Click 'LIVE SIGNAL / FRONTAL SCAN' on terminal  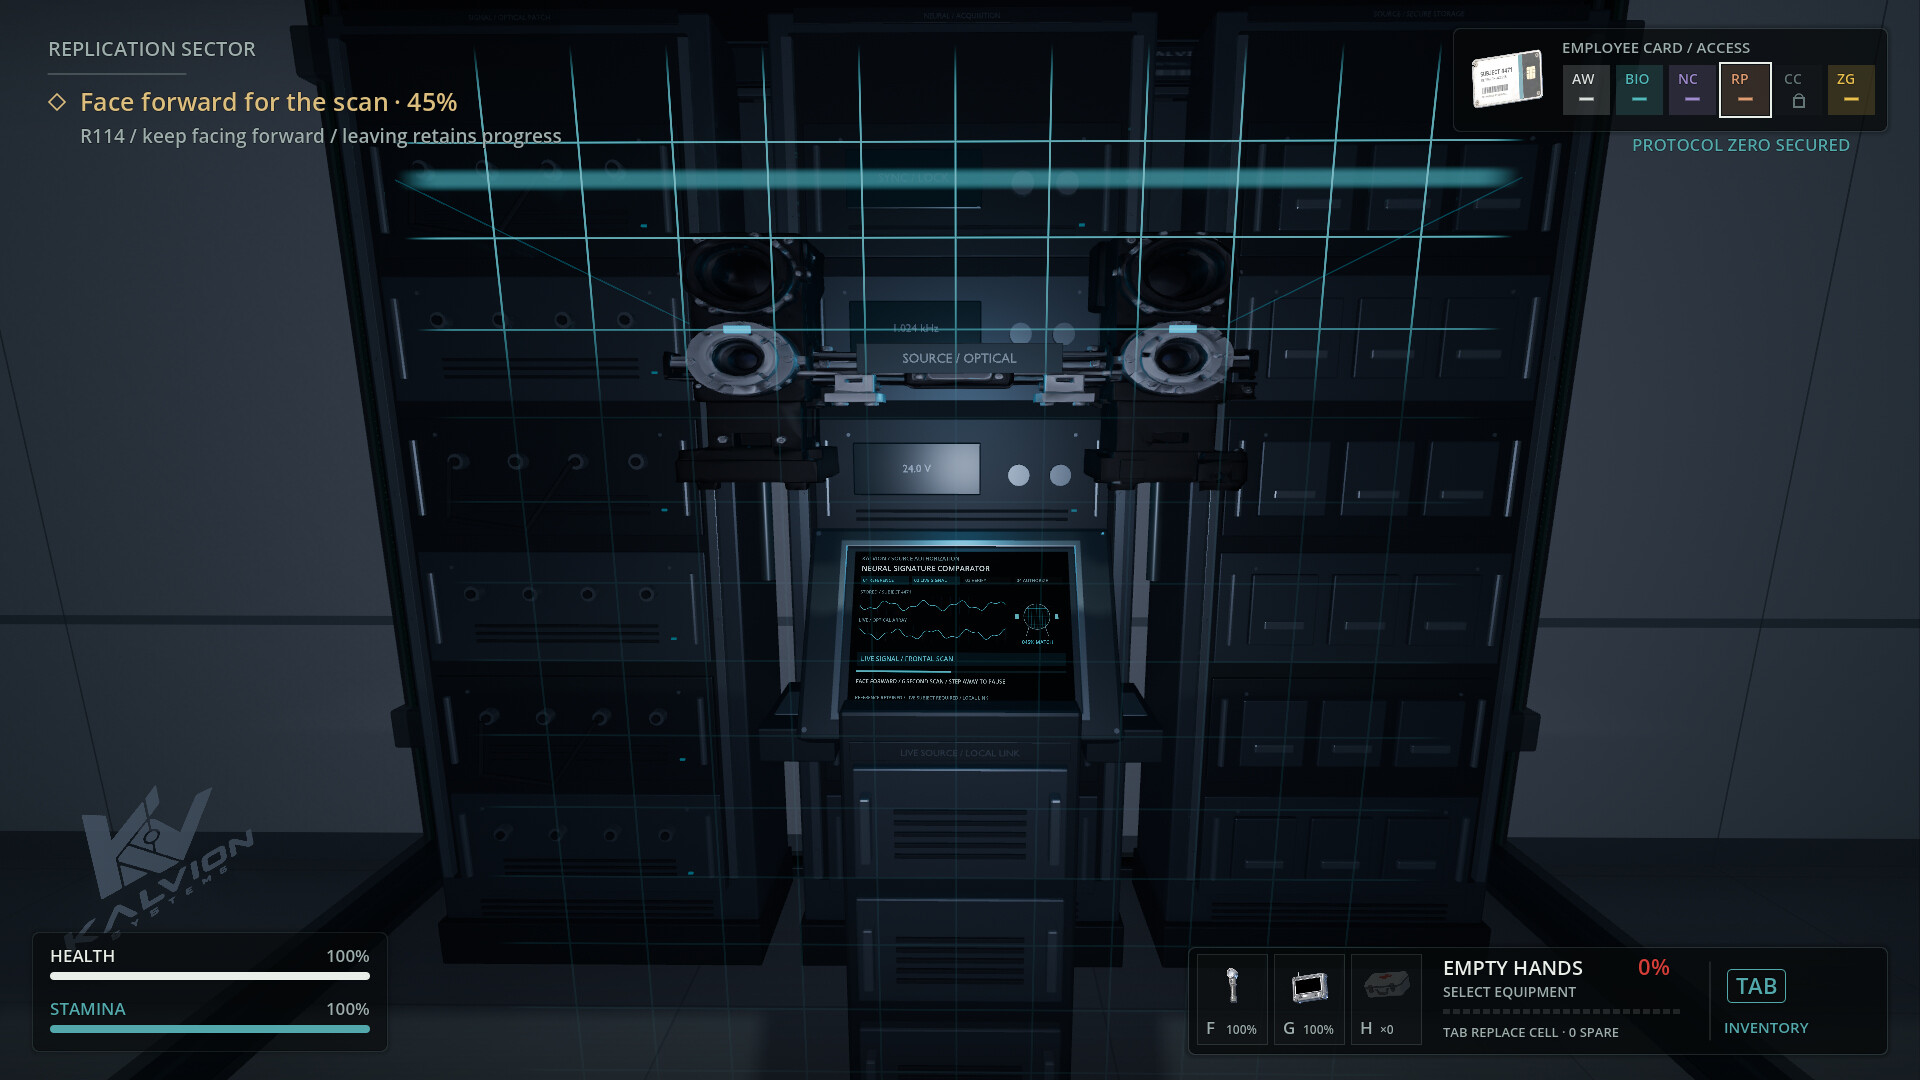click(x=907, y=659)
